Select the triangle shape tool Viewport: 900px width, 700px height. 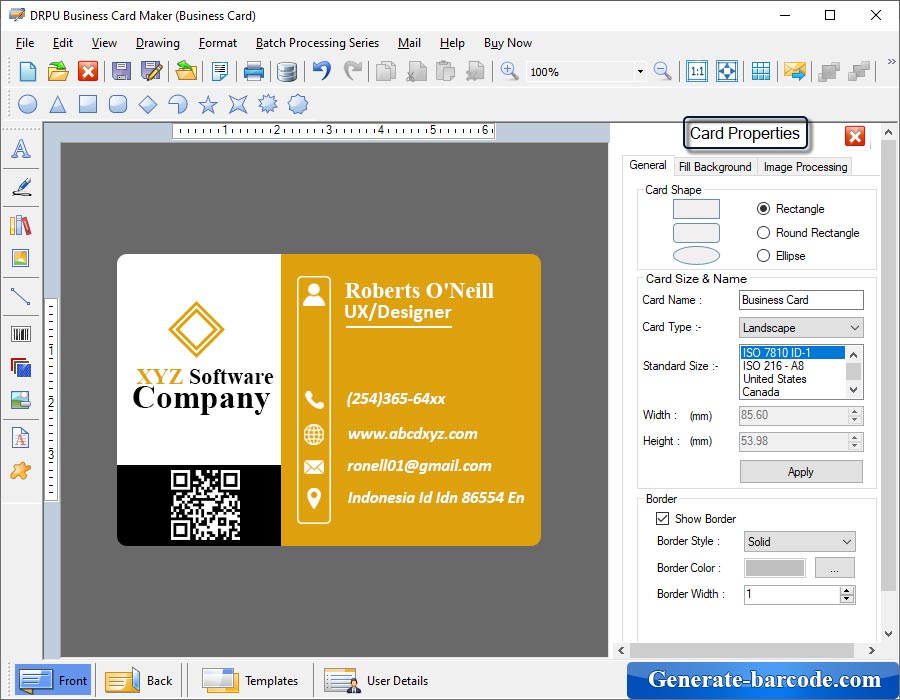pos(57,104)
